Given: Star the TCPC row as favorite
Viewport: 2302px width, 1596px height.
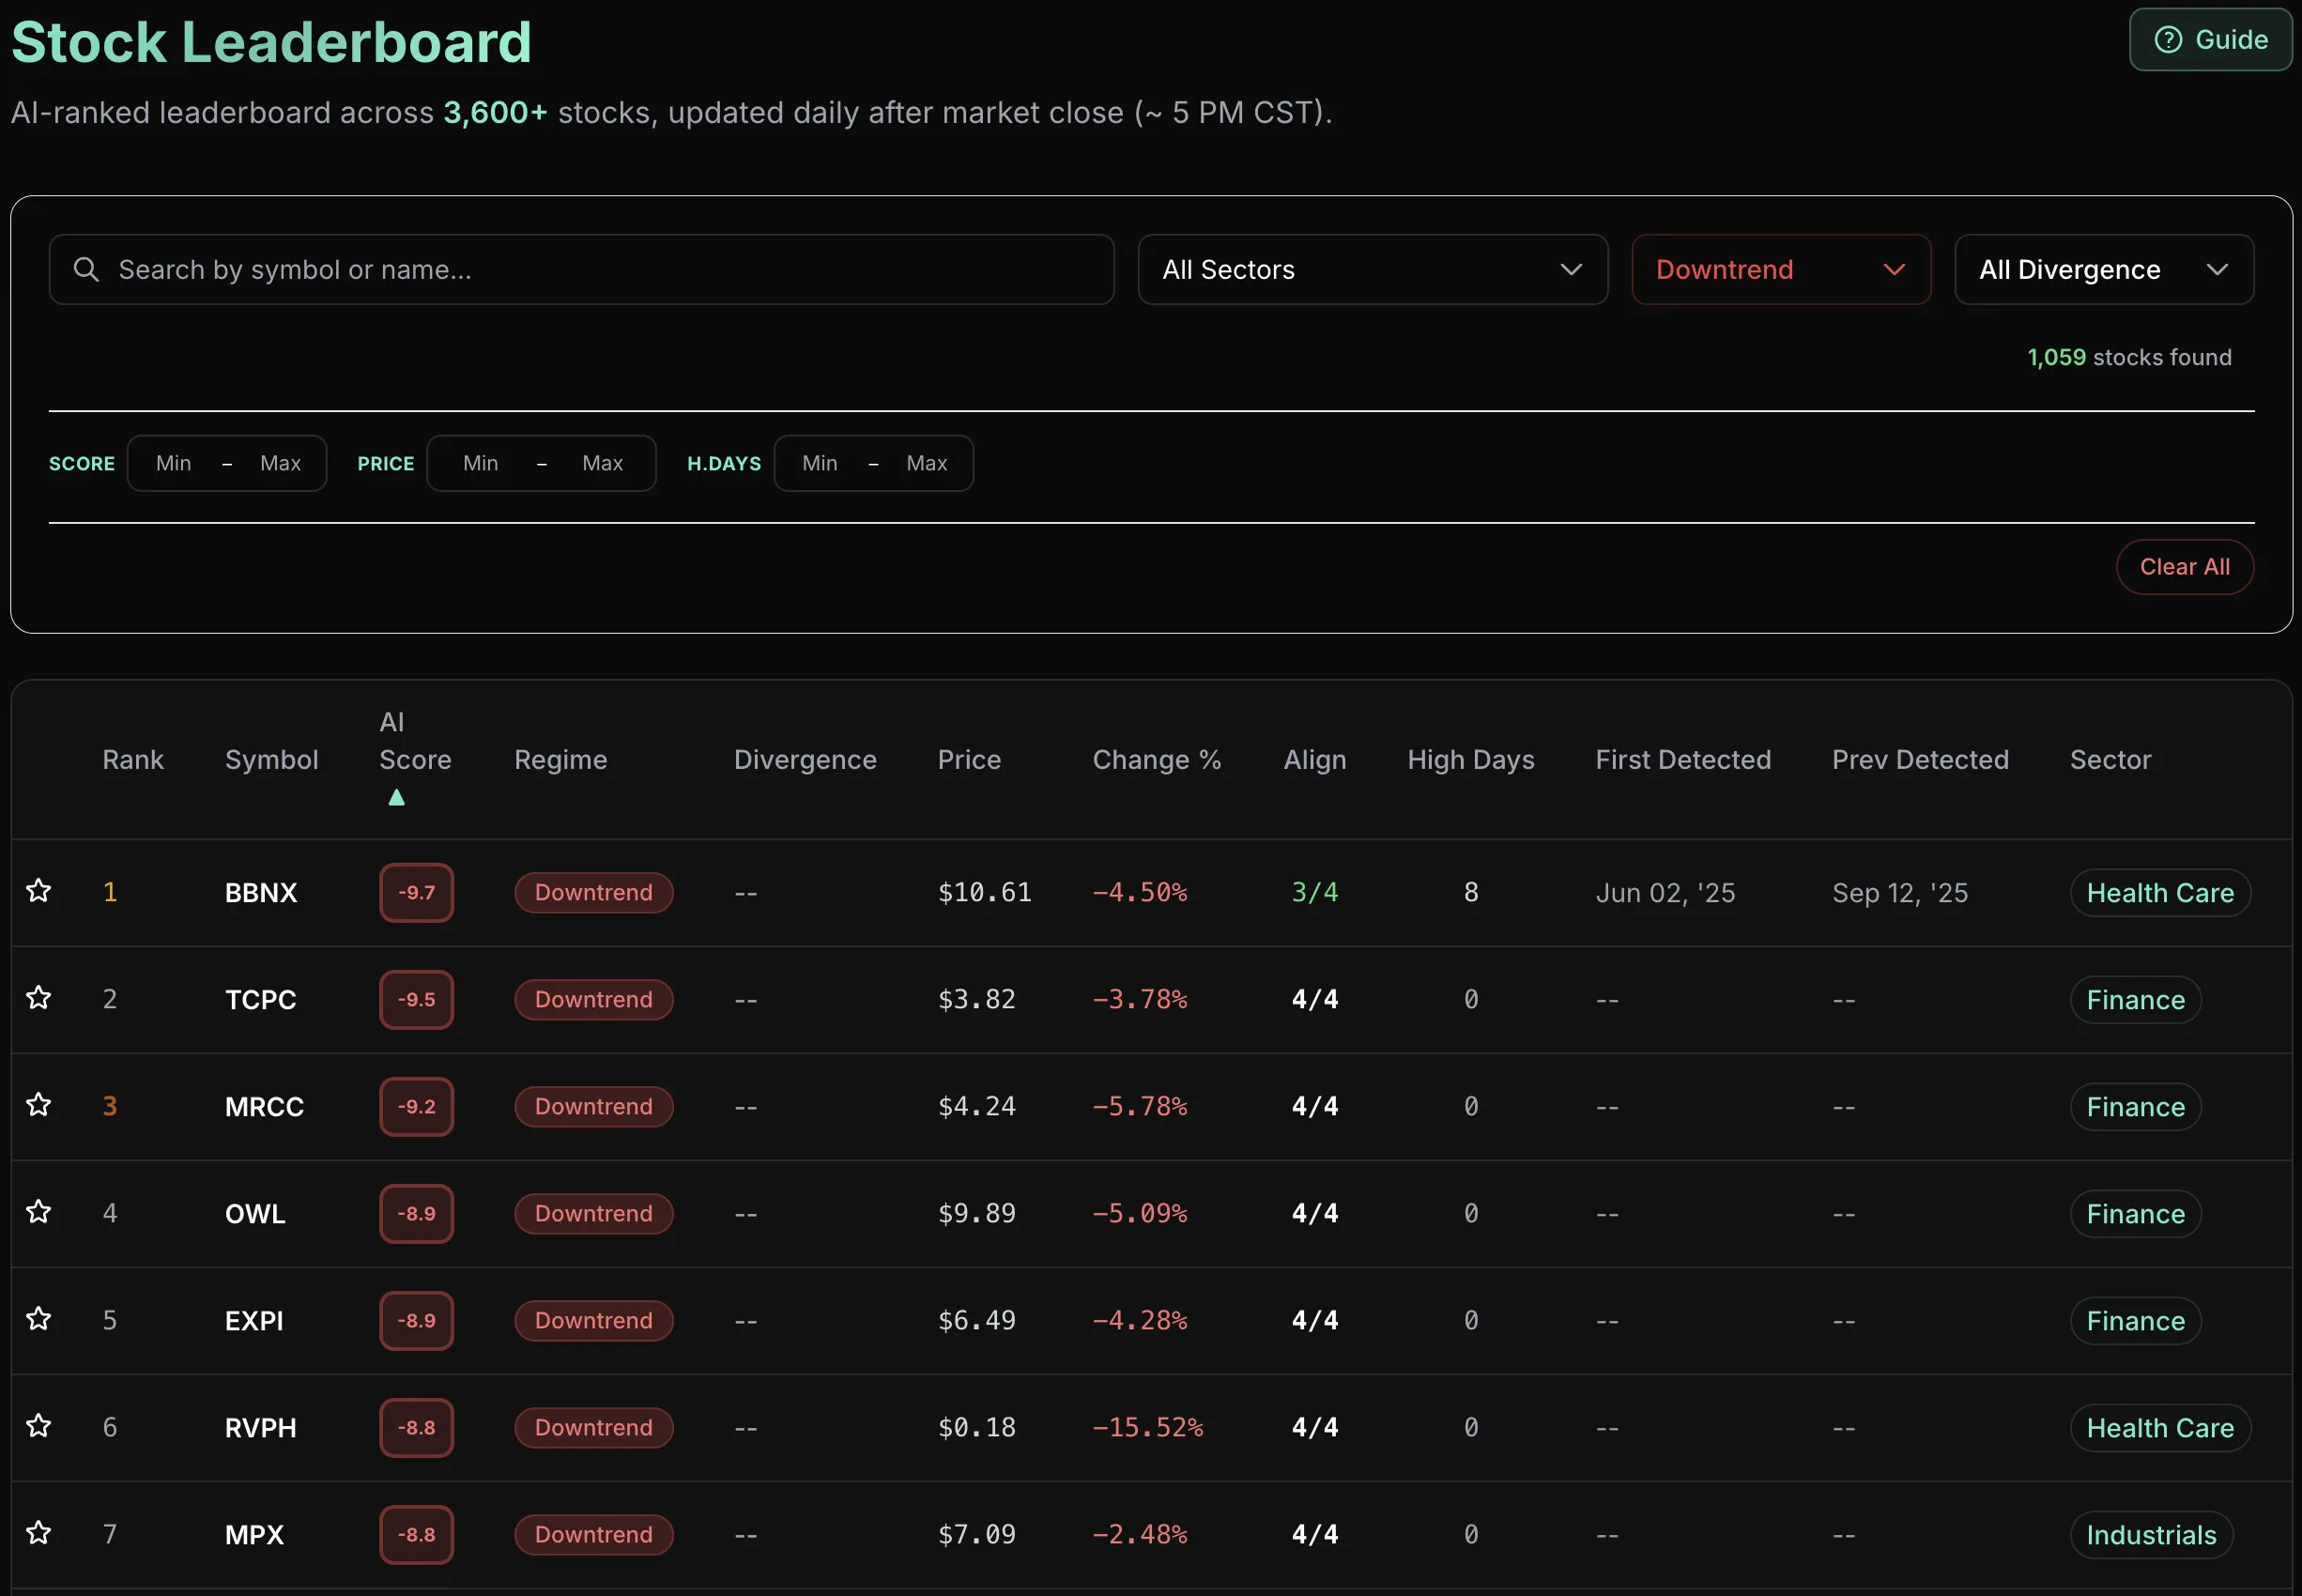Looking at the screenshot, I should point(38,998).
